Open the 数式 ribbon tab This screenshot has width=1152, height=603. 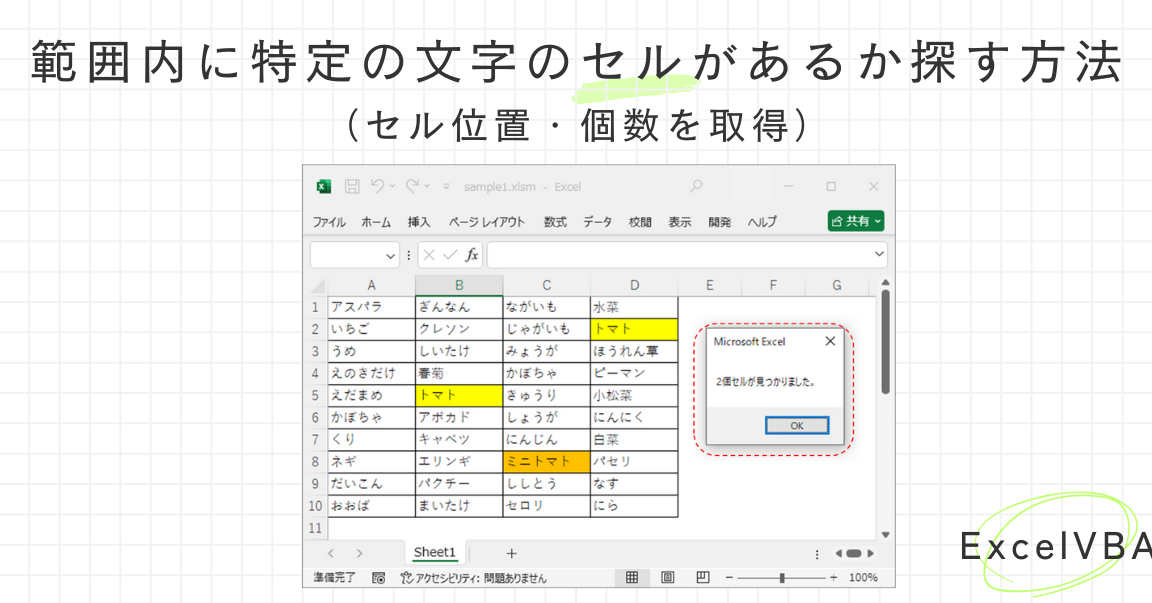click(x=555, y=222)
